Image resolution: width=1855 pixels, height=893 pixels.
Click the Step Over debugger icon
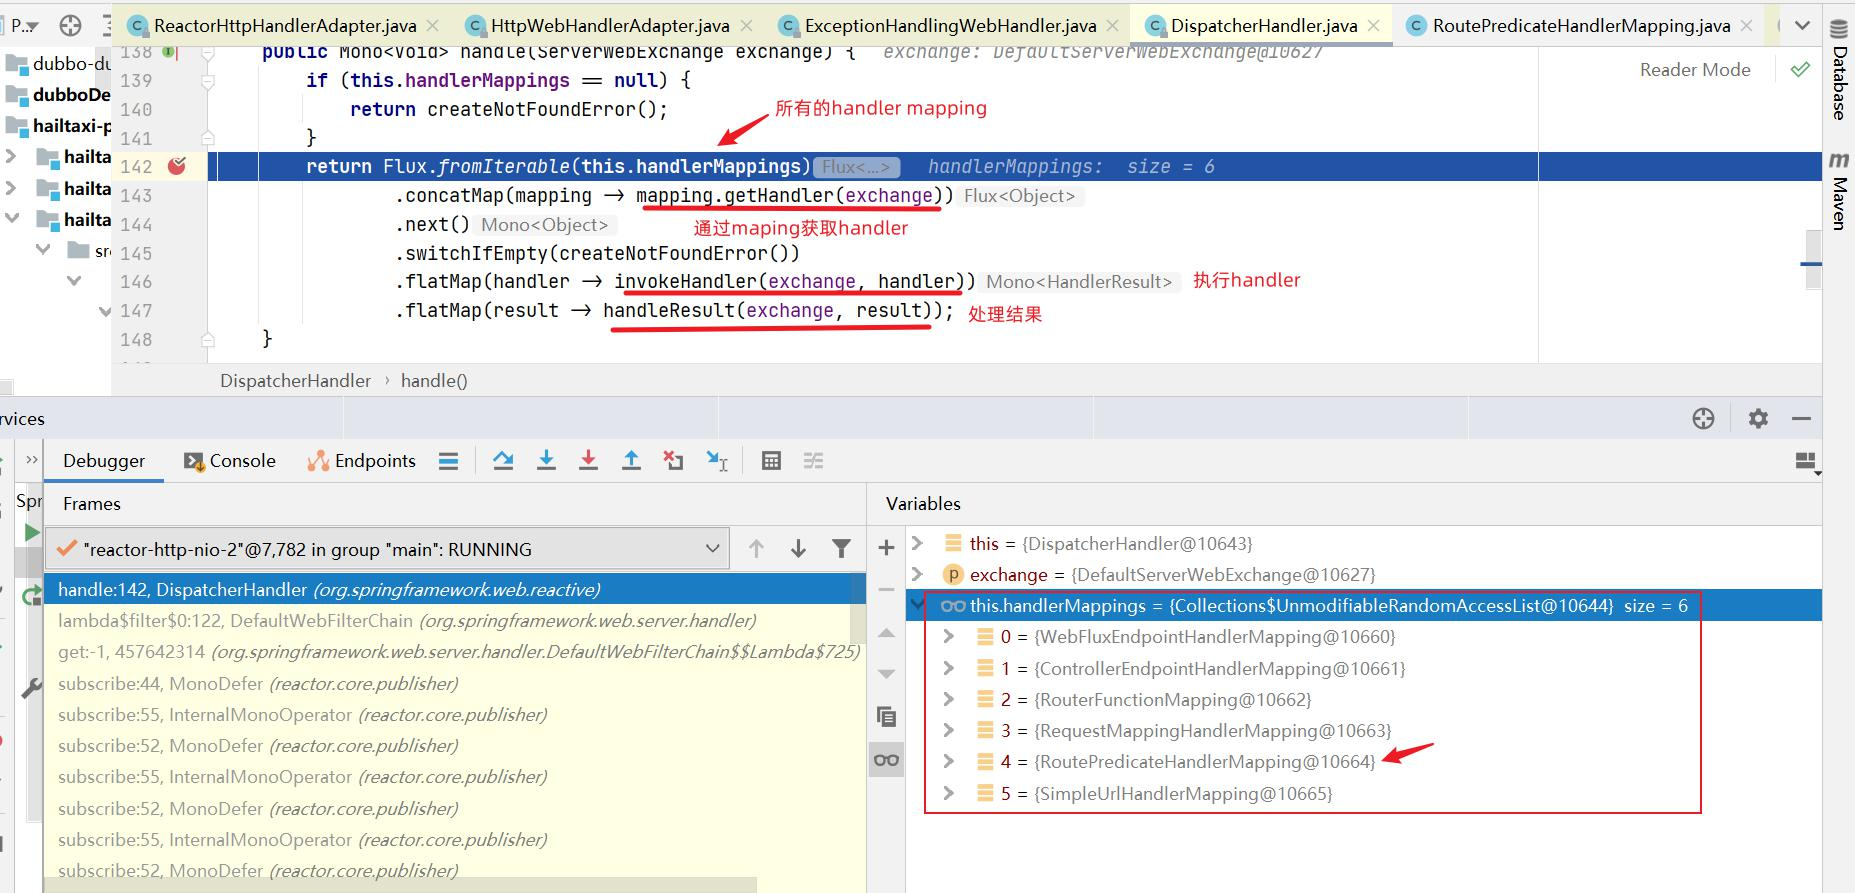(x=503, y=460)
